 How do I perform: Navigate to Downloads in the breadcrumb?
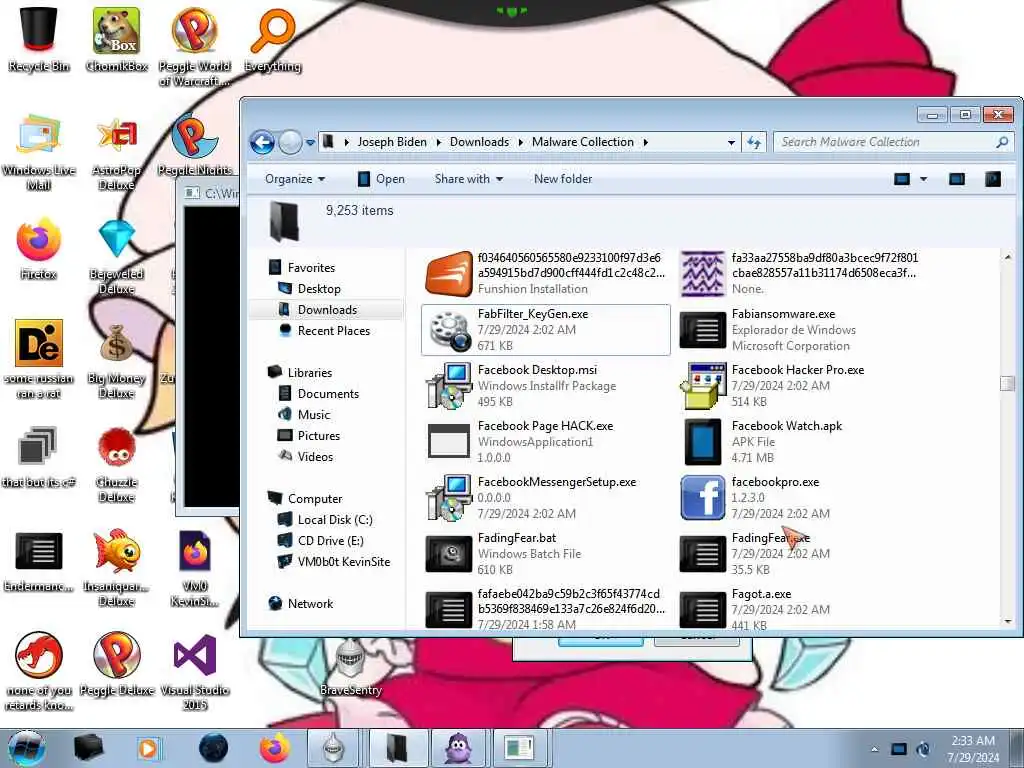(x=479, y=142)
